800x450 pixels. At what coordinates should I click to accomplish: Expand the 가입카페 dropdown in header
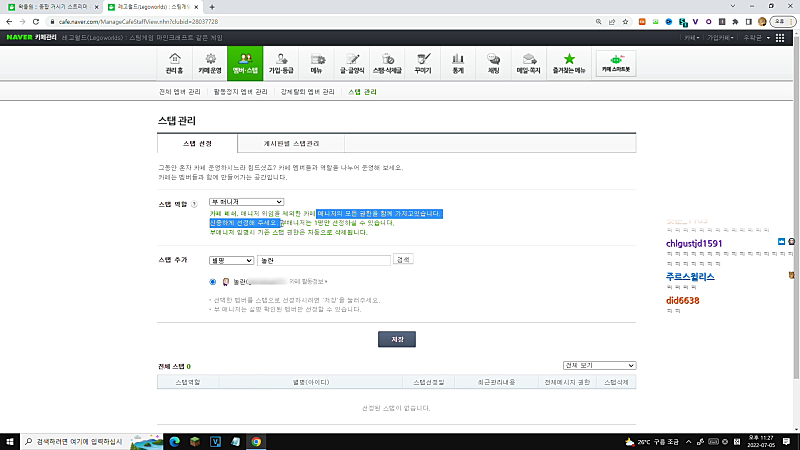pos(720,38)
